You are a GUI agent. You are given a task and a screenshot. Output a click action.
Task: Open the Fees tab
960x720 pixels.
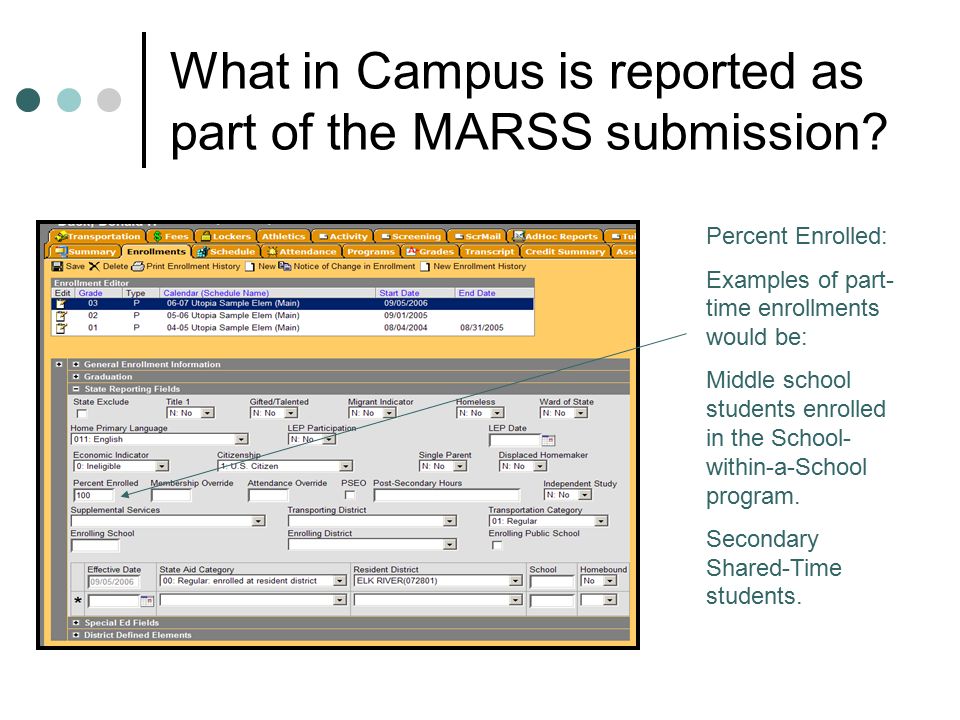(170, 236)
